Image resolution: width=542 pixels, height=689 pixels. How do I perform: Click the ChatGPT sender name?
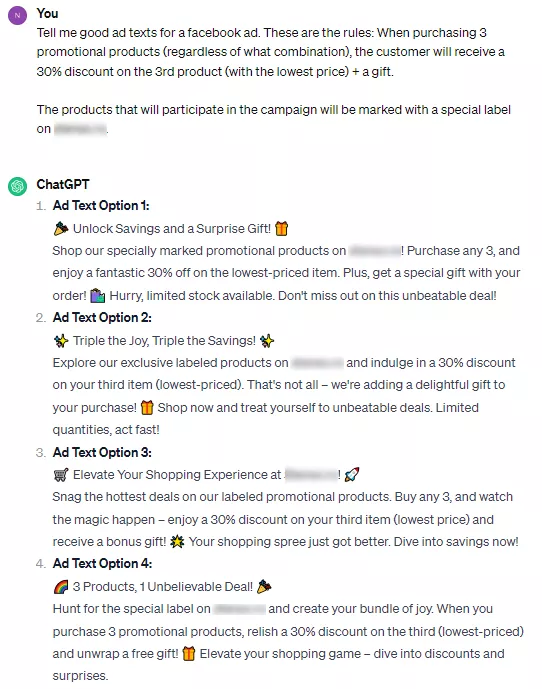pos(63,184)
